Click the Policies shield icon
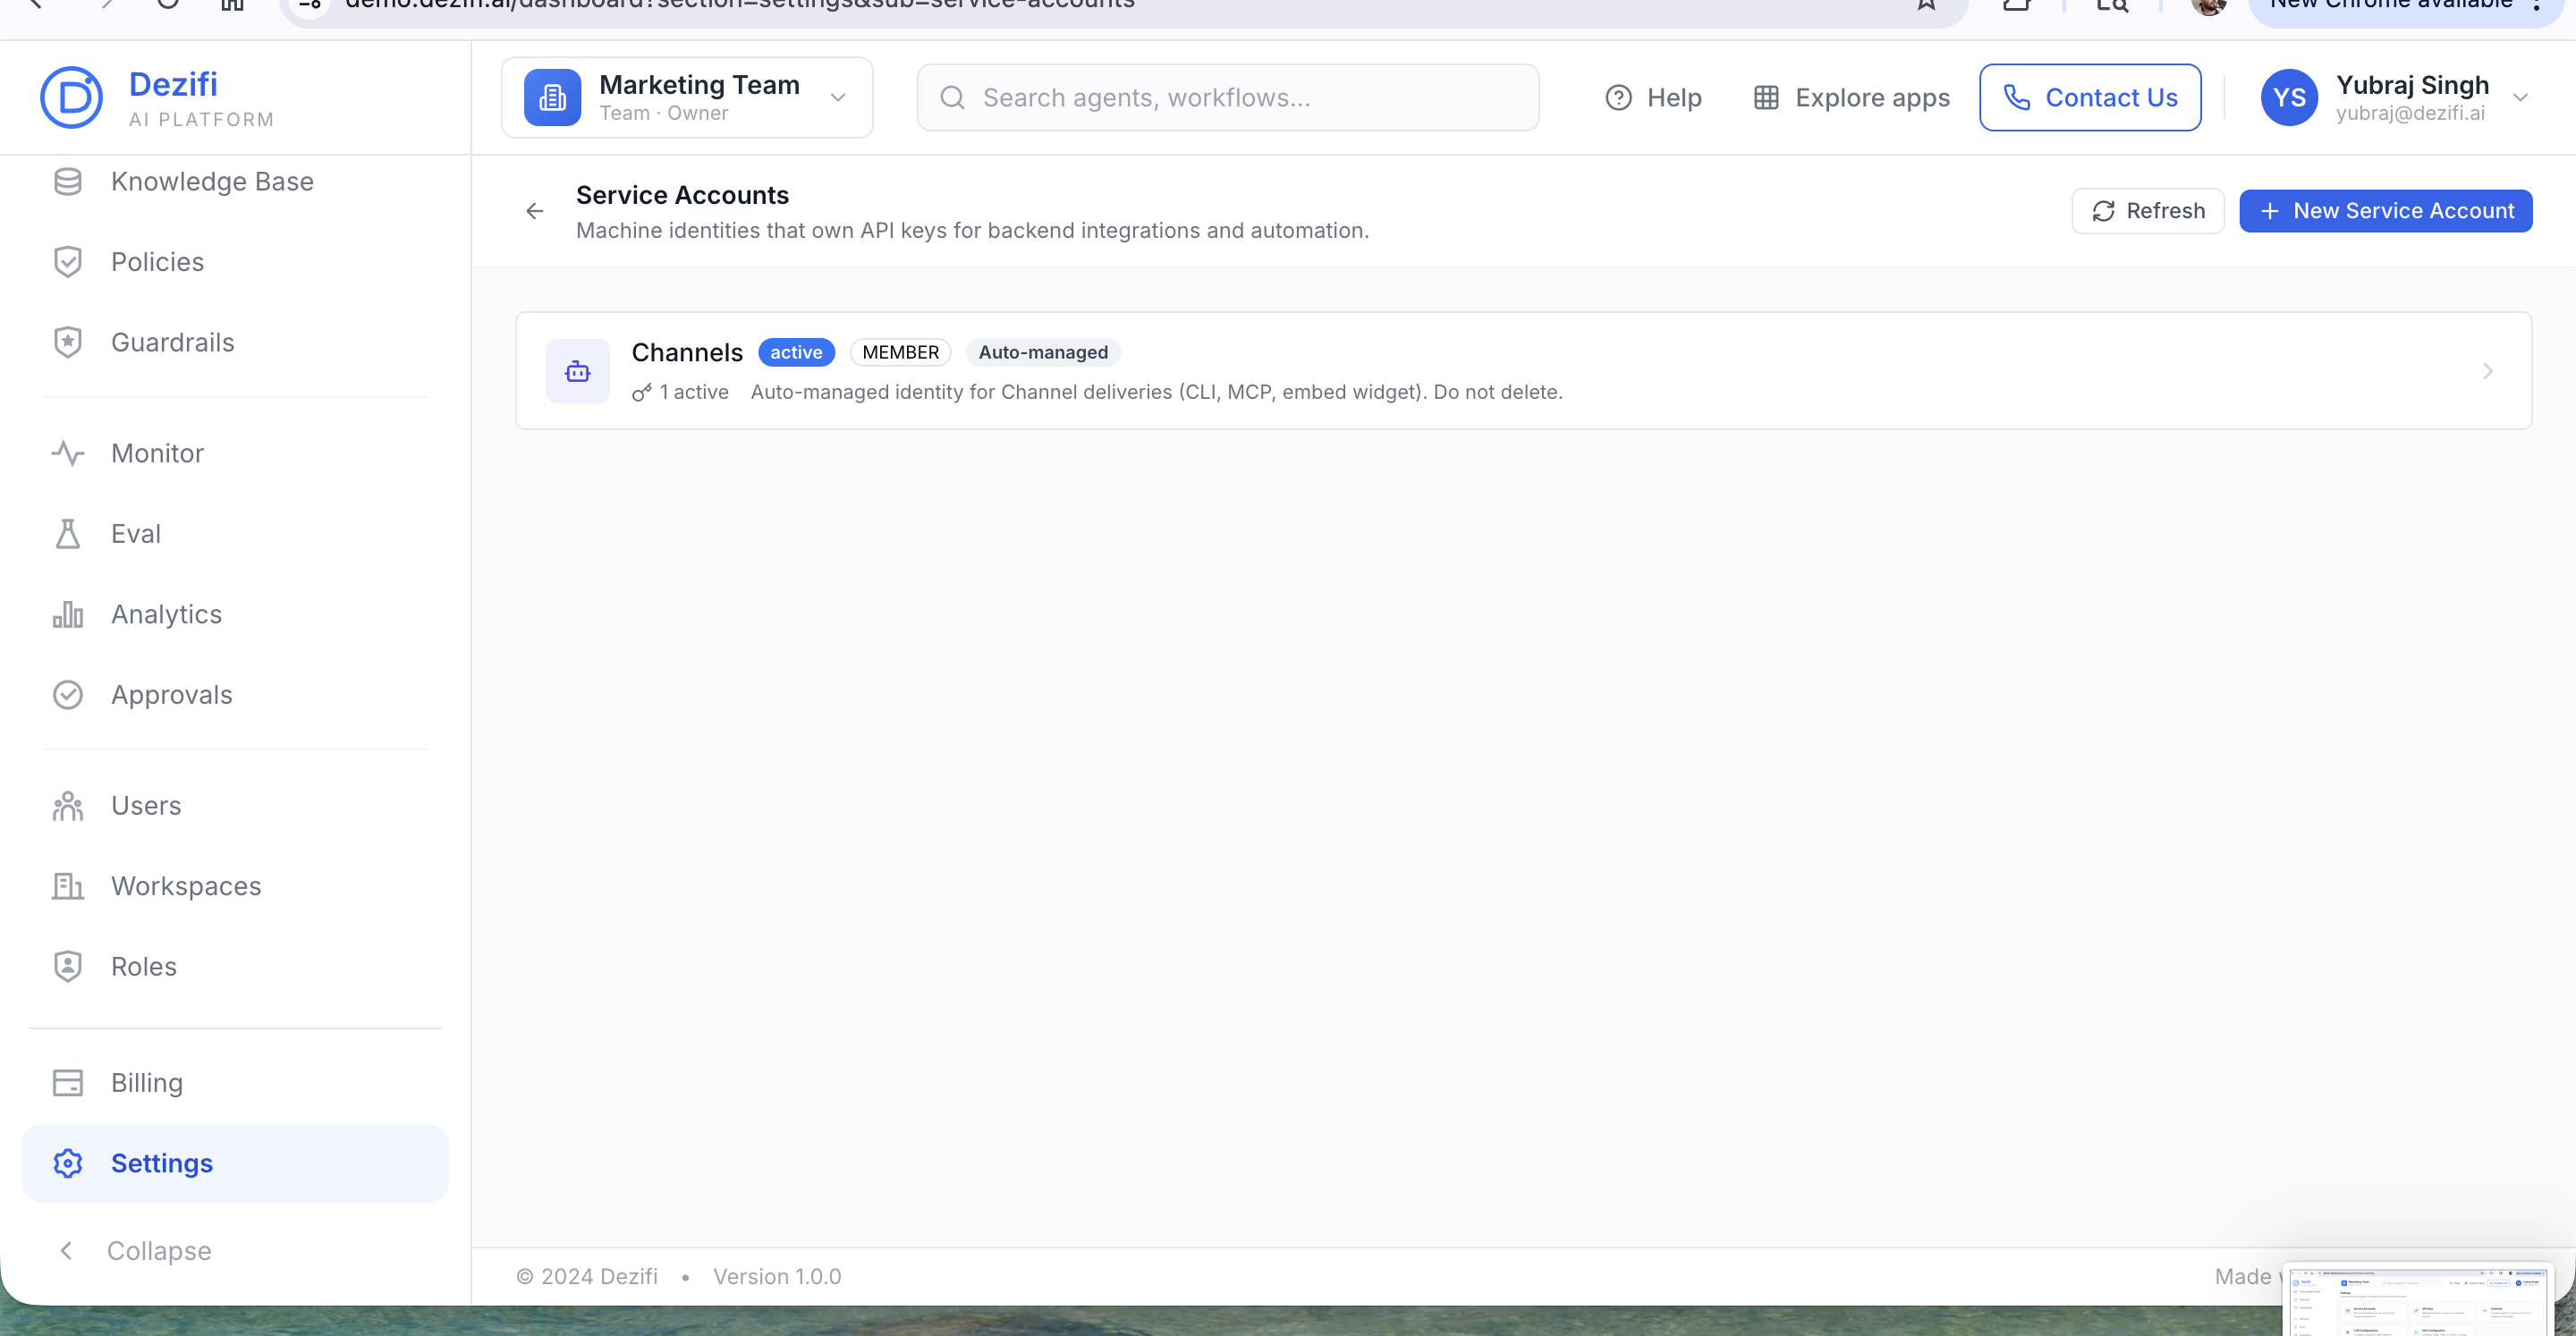Image resolution: width=2576 pixels, height=1336 pixels. (x=67, y=262)
